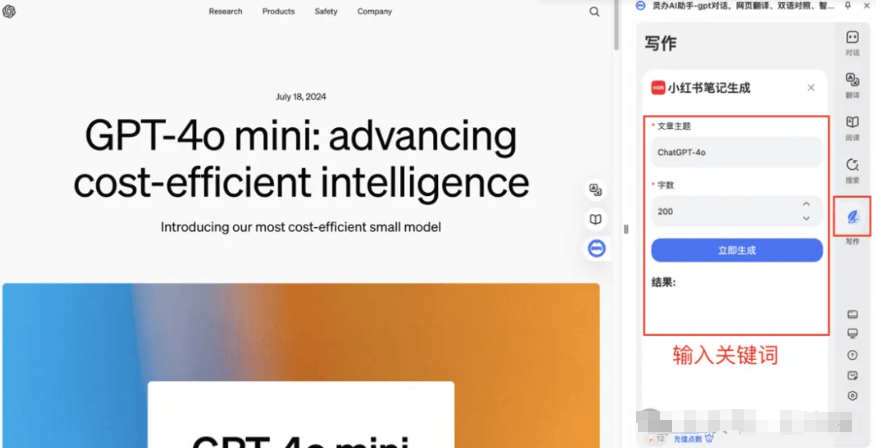Click the pin icon in extension title bar
876x448 pixels.
click(848, 6)
